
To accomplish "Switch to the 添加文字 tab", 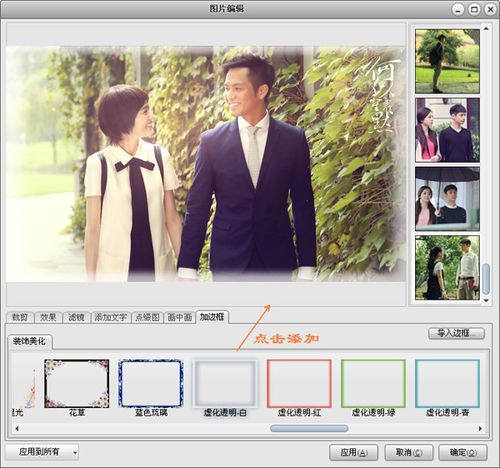I will tap(111, 317).
